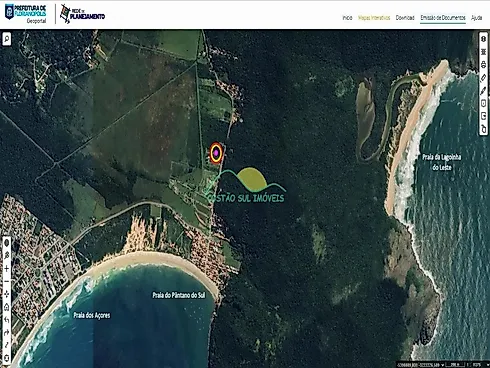Activate the pan arrows tool
The width and height of the screenshot is (490, 368).
click(x=6, y=294)
